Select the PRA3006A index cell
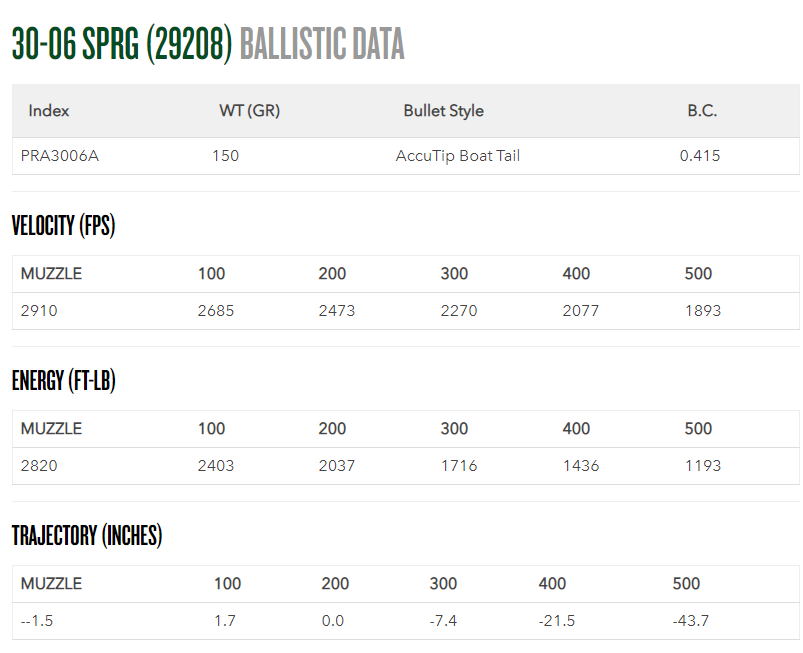The height and width of the screenshot is (653, 803). 59,156
